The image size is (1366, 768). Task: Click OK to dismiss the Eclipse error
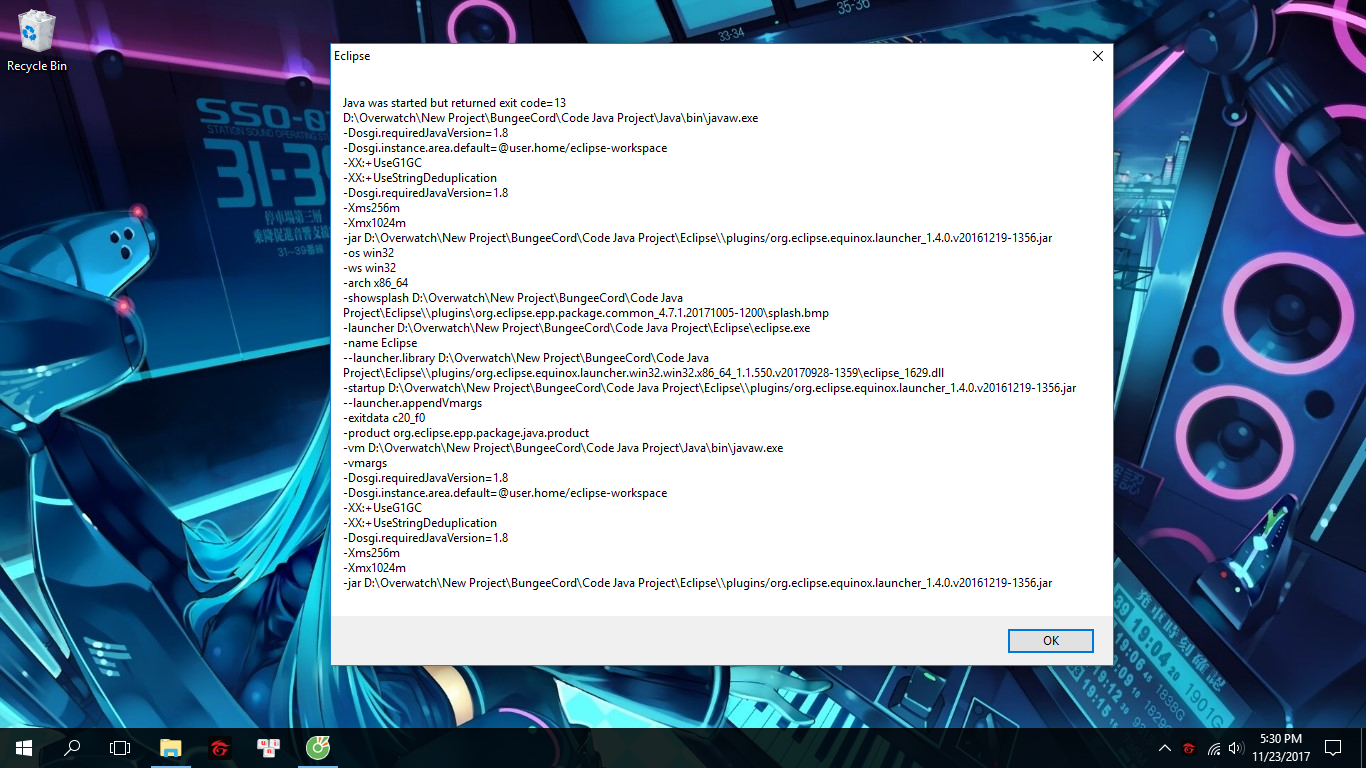1050,641
